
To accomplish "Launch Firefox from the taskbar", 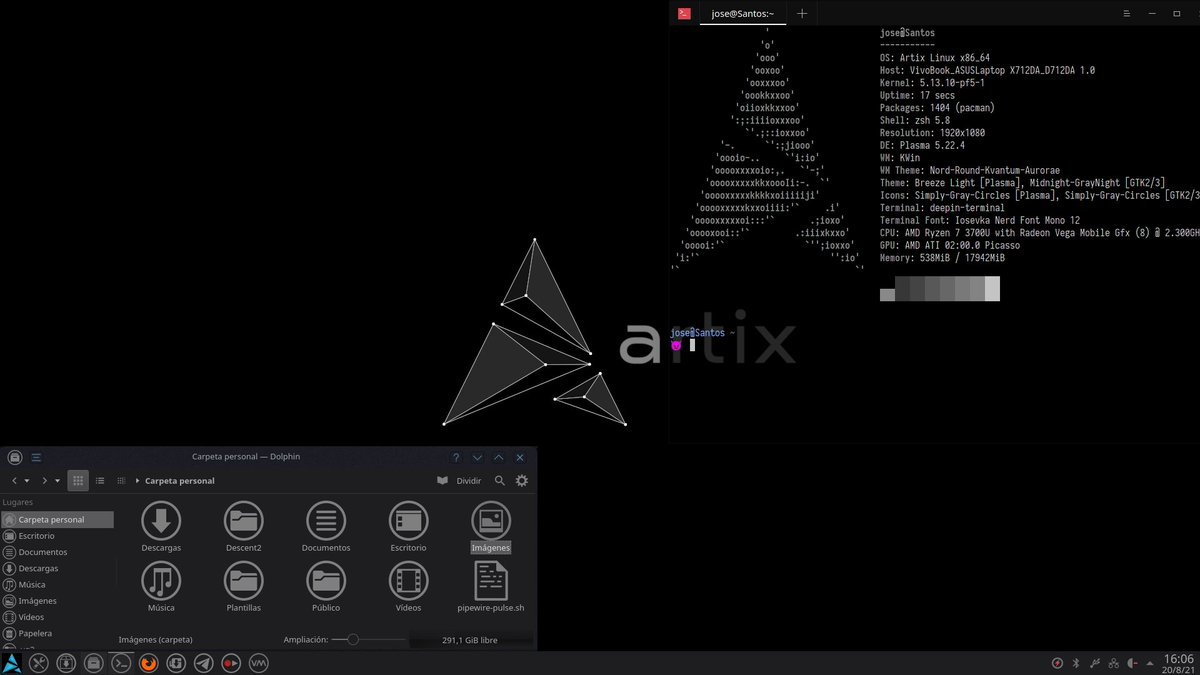I will [148, 662].
